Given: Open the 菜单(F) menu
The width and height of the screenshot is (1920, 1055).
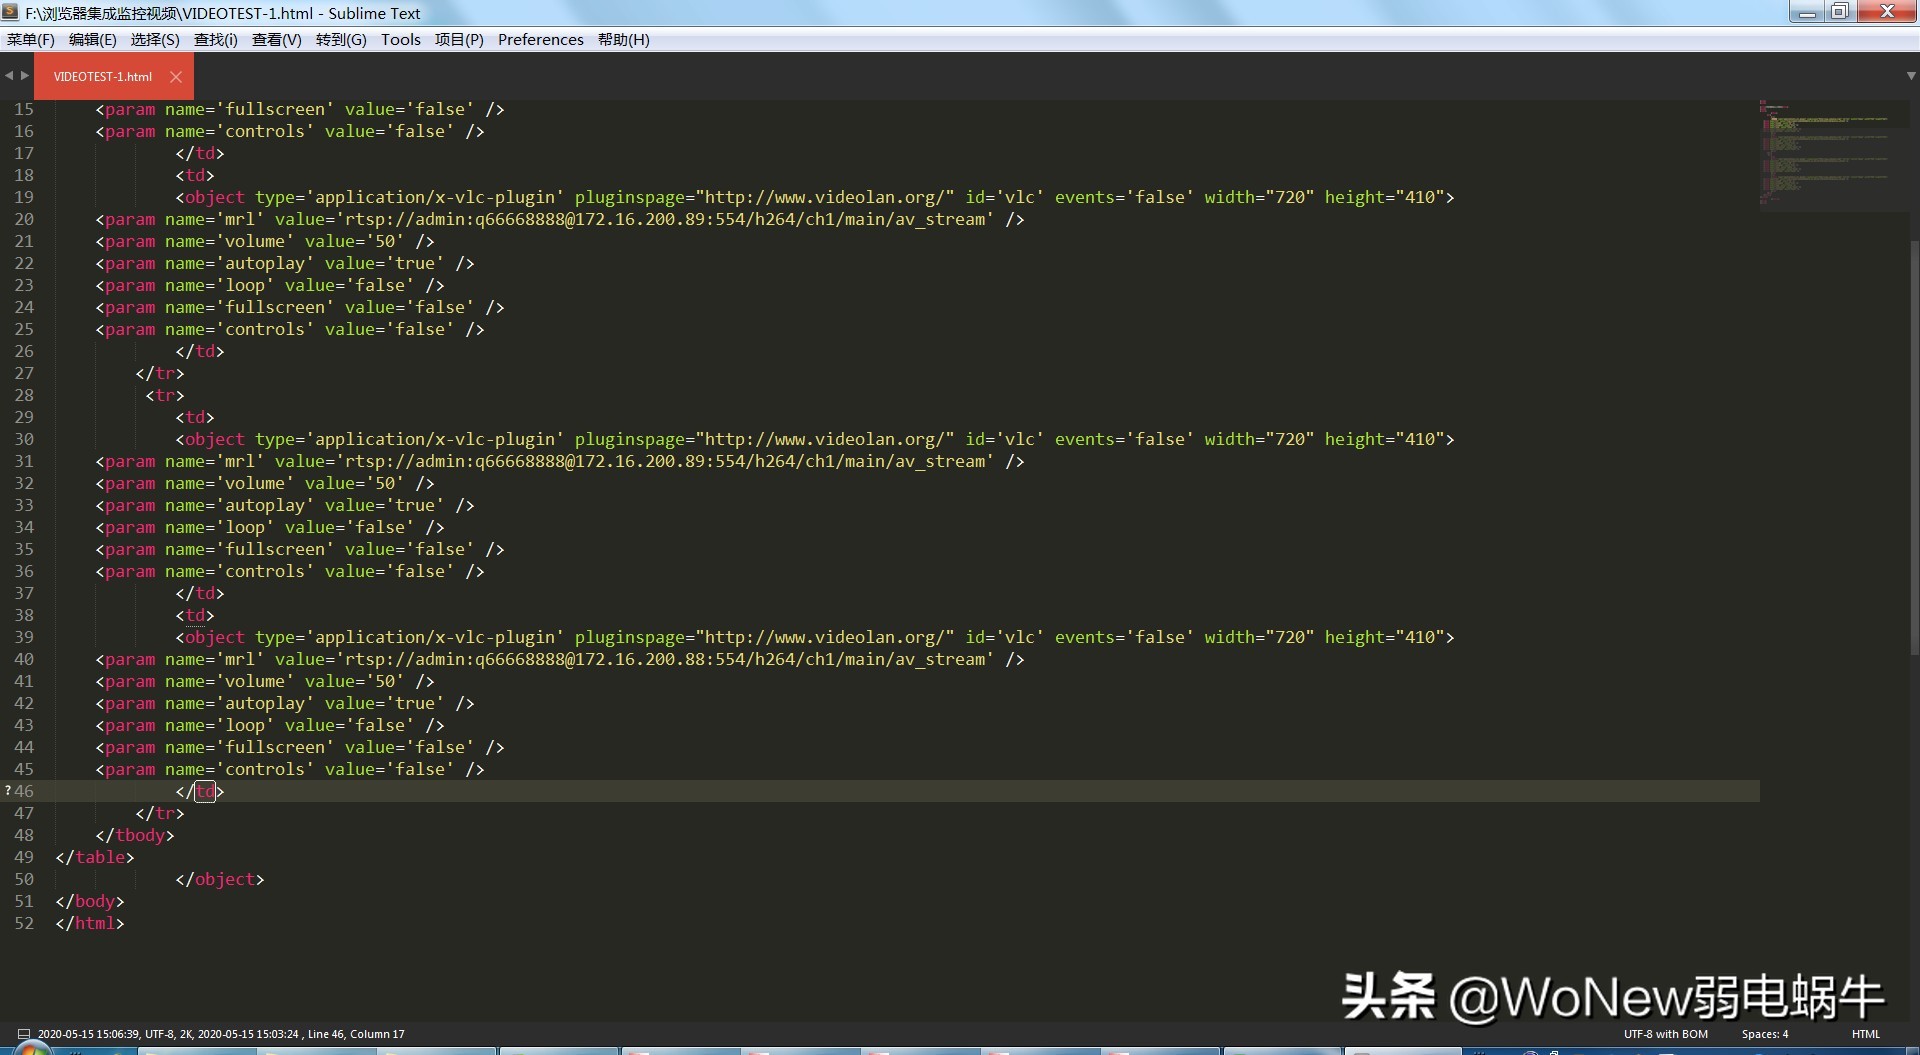Looking at the screenshot, I should pos(31,40).
